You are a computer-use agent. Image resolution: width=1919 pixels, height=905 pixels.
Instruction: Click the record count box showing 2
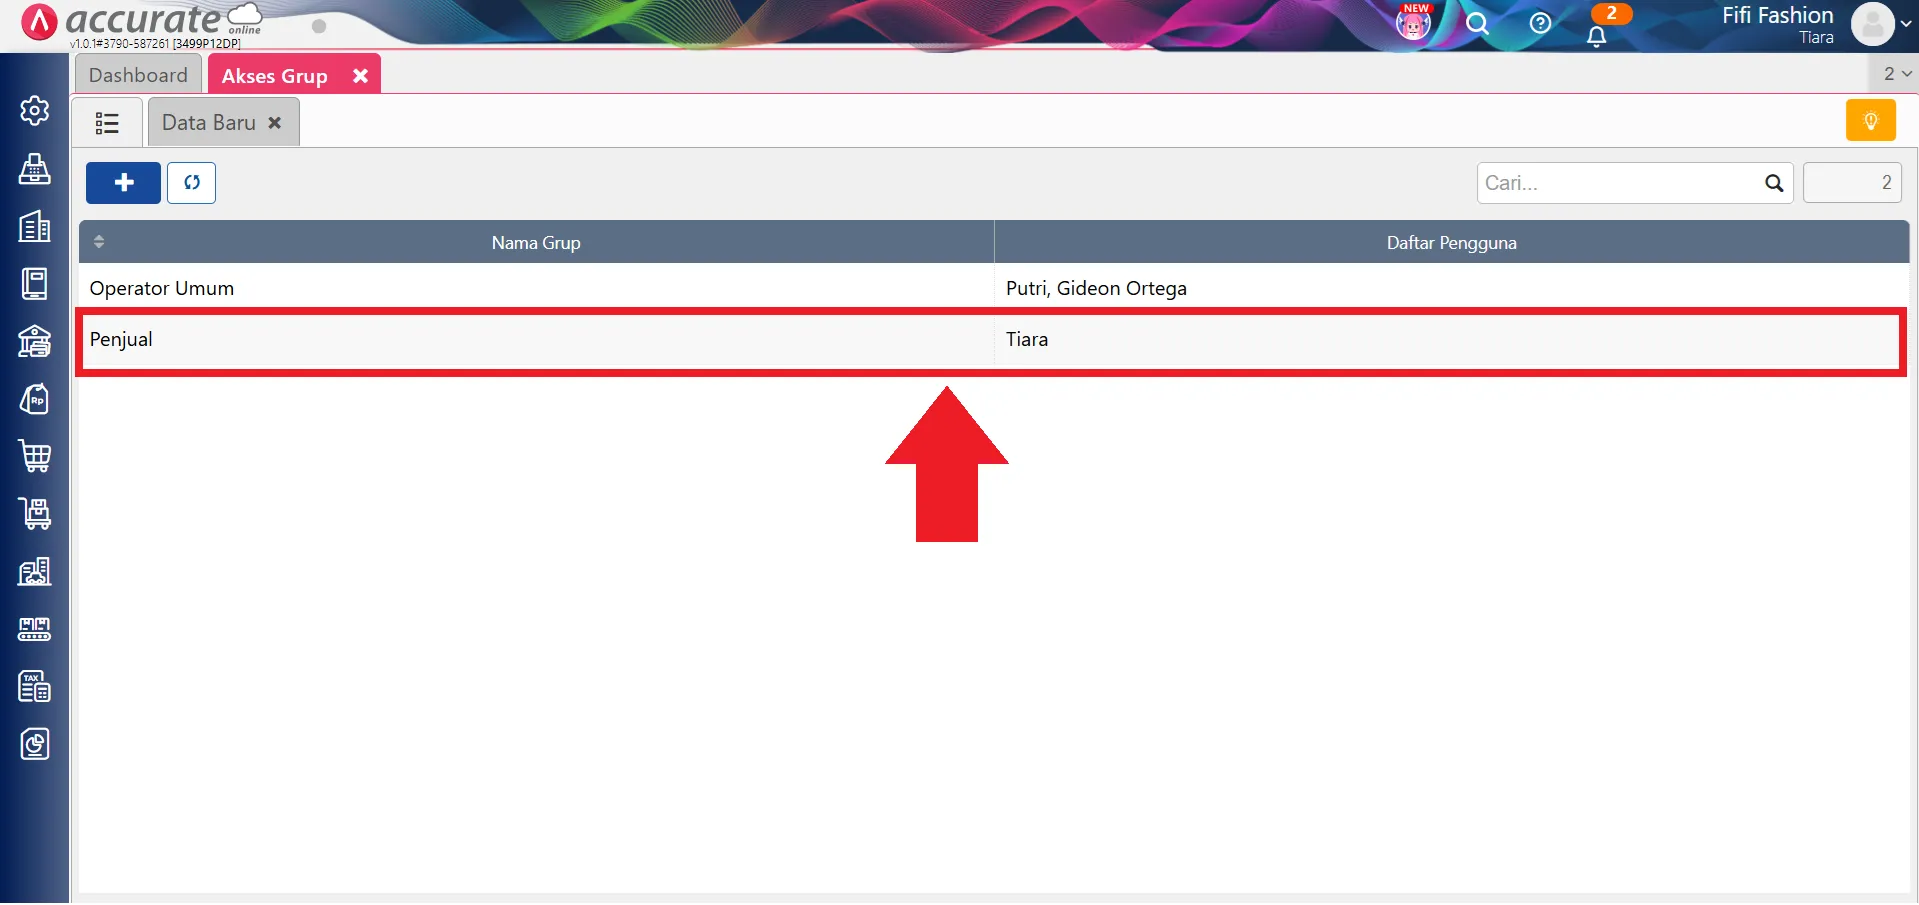coord(1852,183)
